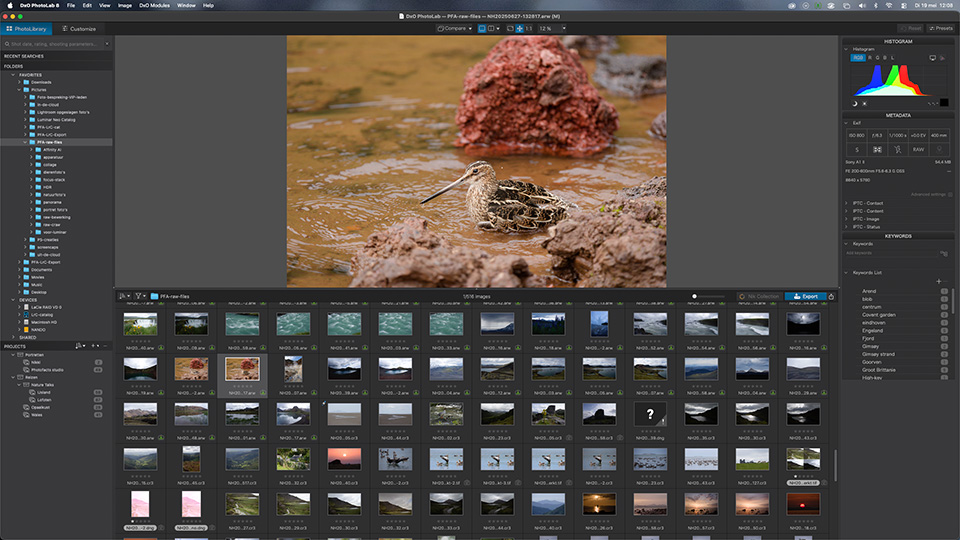Select the selected red rock thumbnail
Viewport: 960px width, 540px height.
[x=242, y=369]
